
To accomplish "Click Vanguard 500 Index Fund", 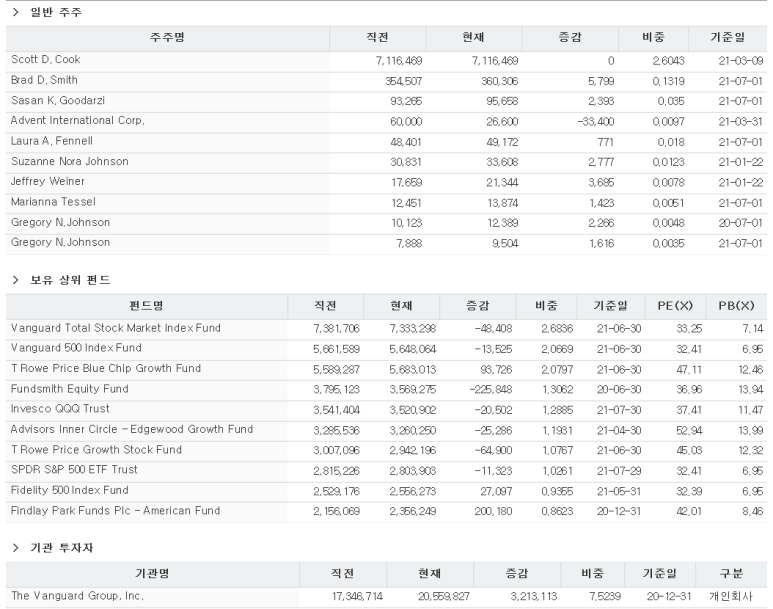I will pyautogui.click(x=76, y=348).
